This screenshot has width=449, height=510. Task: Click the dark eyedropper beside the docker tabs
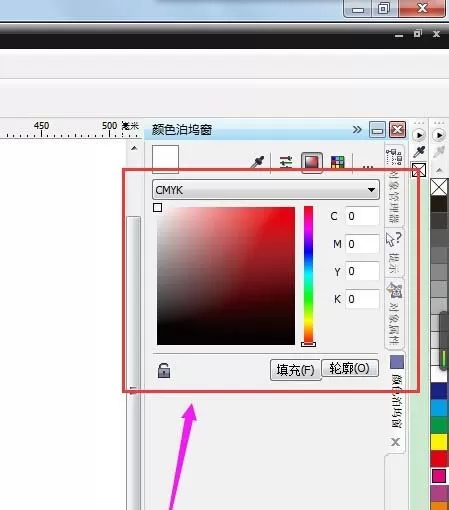tap(419, 152)
